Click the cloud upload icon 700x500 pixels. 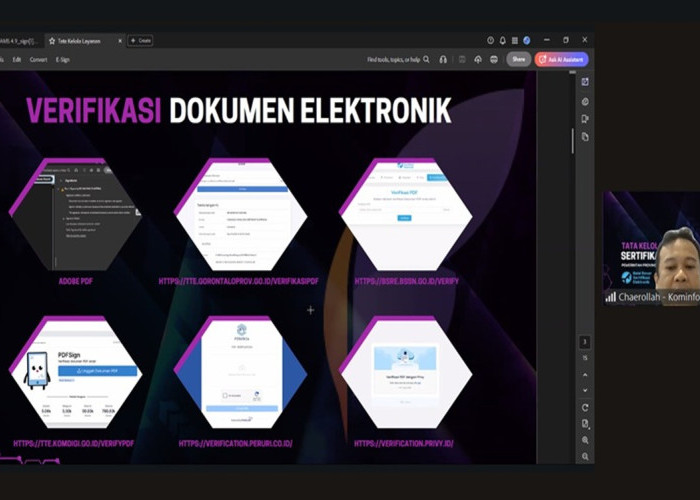point(478,59)
